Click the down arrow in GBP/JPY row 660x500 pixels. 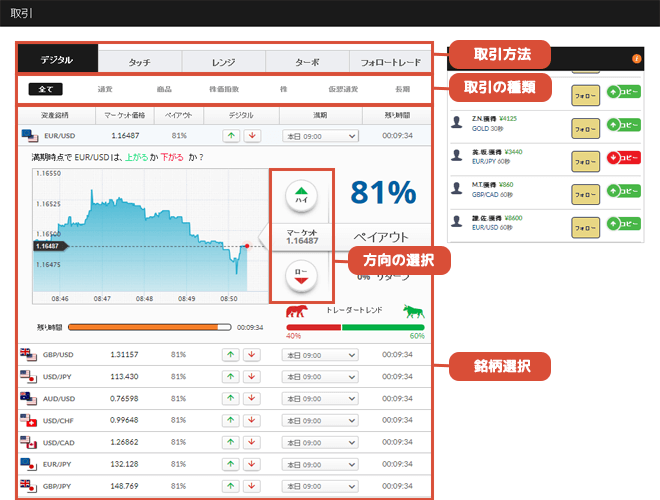pos(252,486)
